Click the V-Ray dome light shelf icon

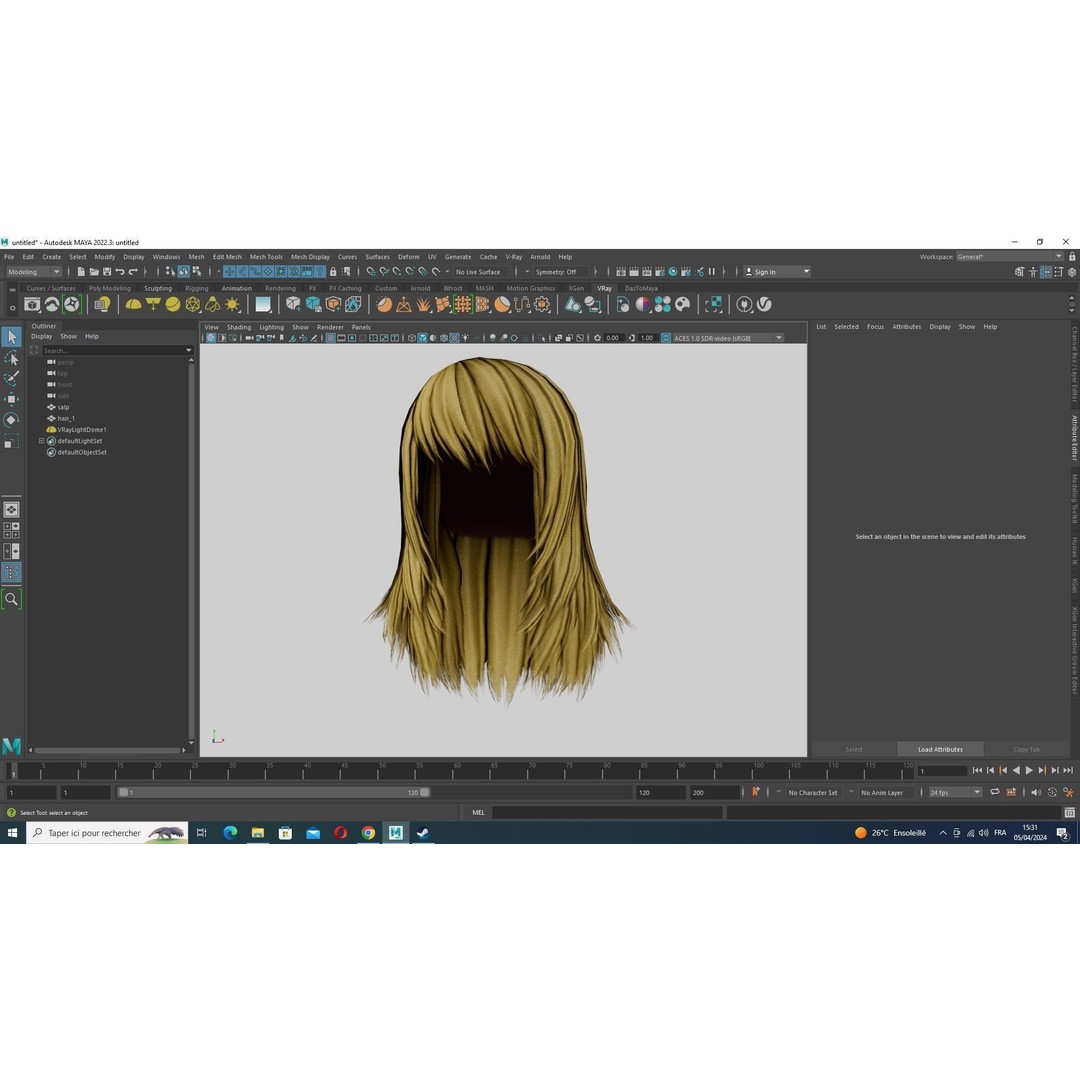133,304
